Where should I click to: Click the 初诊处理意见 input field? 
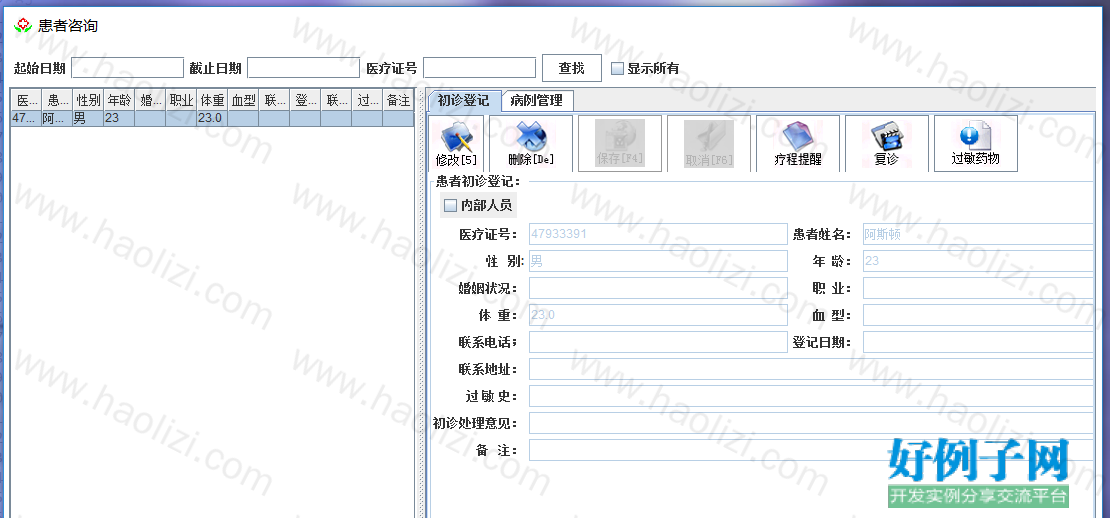click(x=811, y=422)
